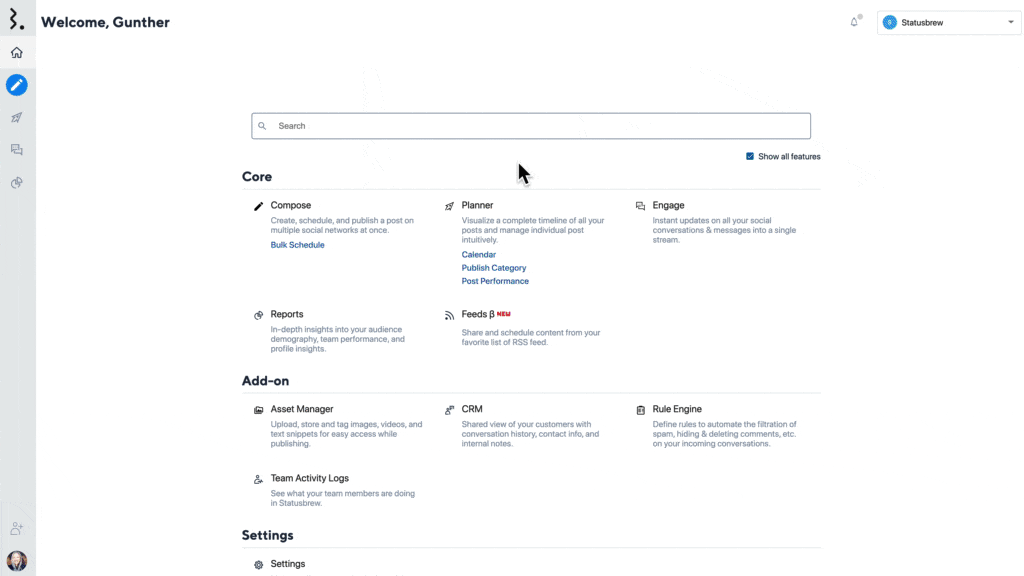The height and width of the screenshot is (576, 1024).
Task: Open the Calendar link under Planner
Action: tap(478, 254)
